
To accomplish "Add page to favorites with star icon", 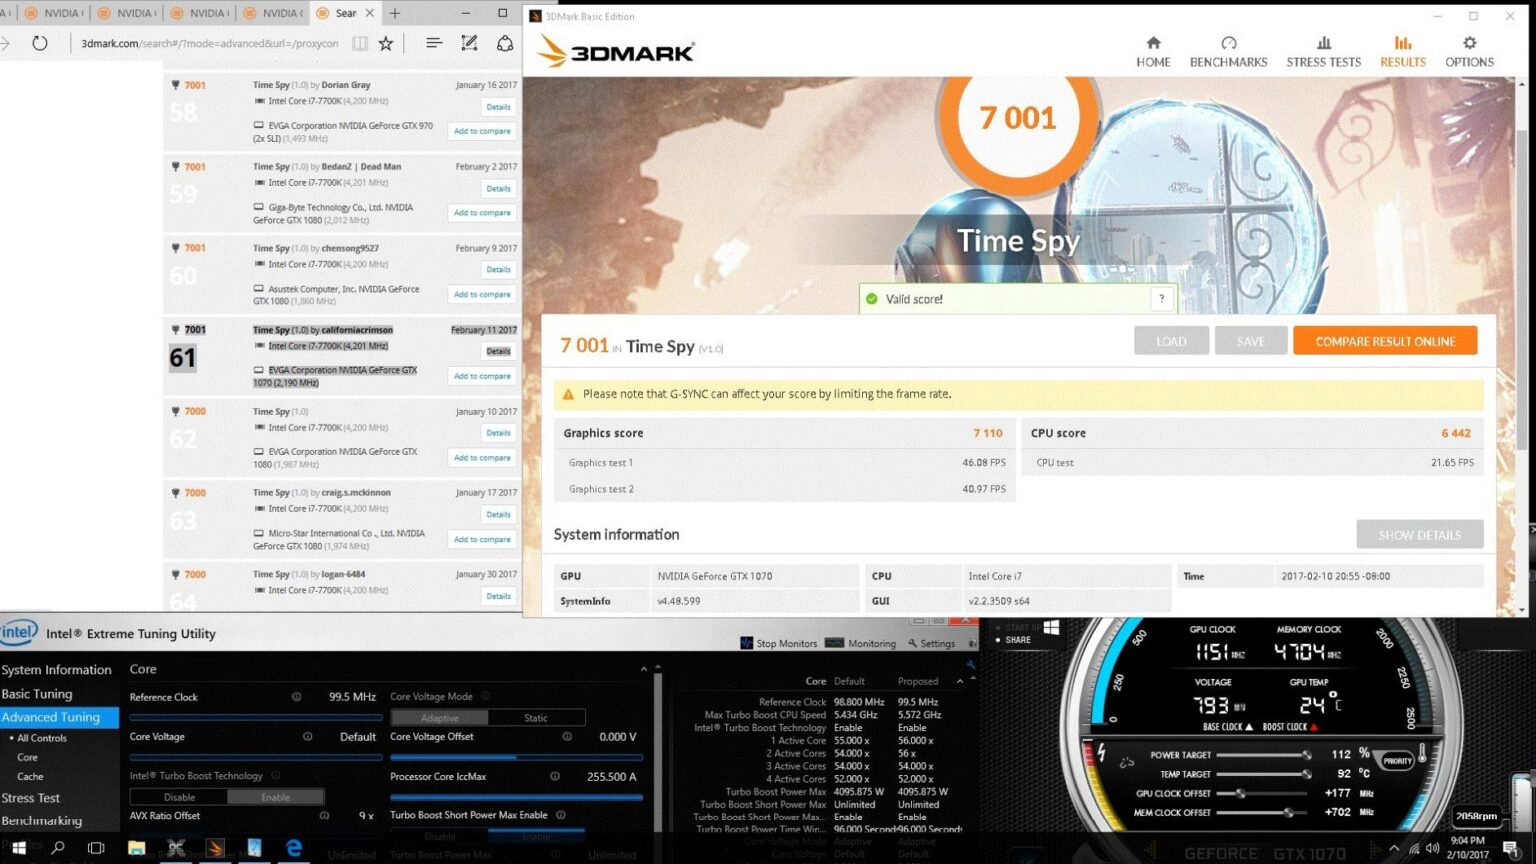I will [x=386, y=43].
